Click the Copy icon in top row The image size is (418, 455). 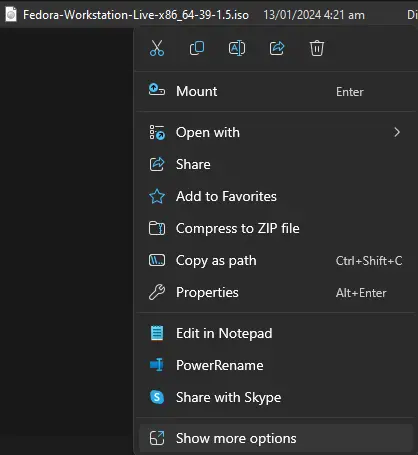pos(197,48)
